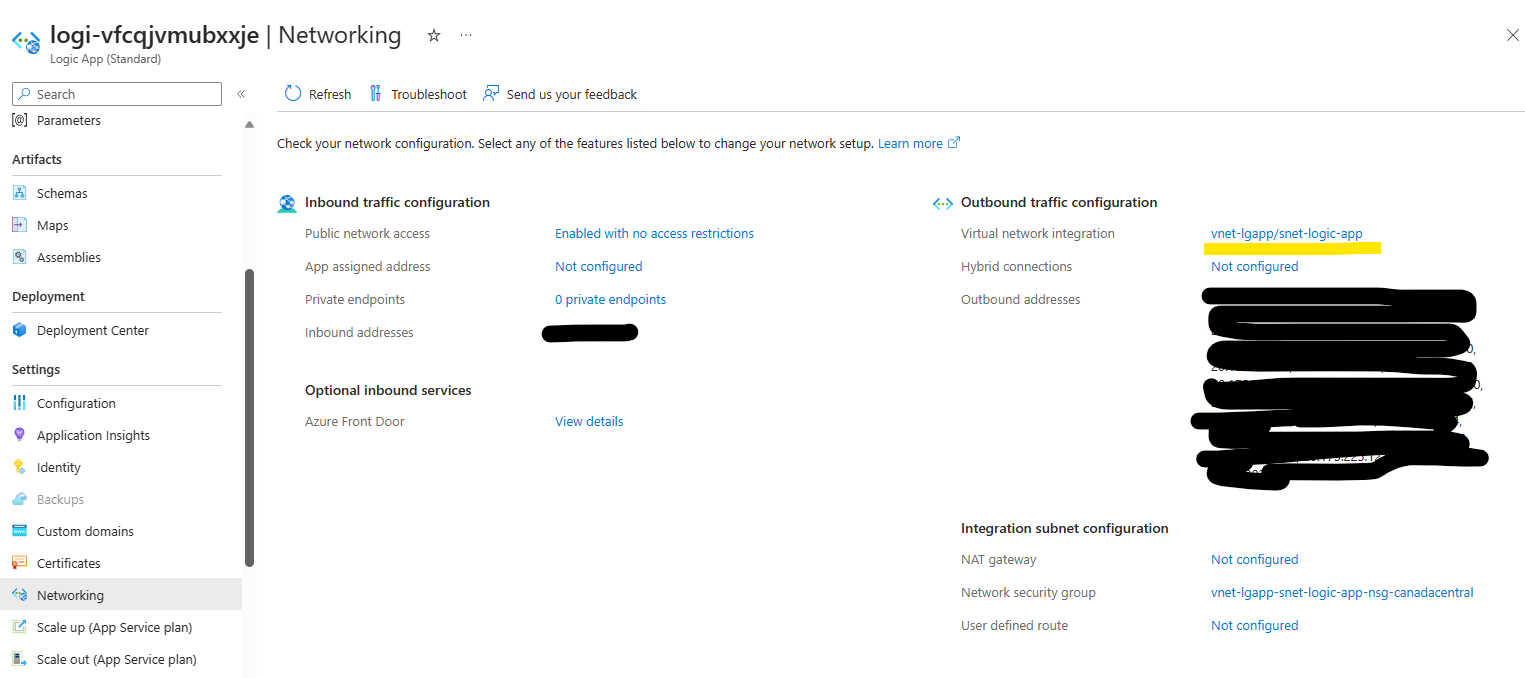Open Scale up (App Service plan)

pyautogui.click(x=113, y=627)
